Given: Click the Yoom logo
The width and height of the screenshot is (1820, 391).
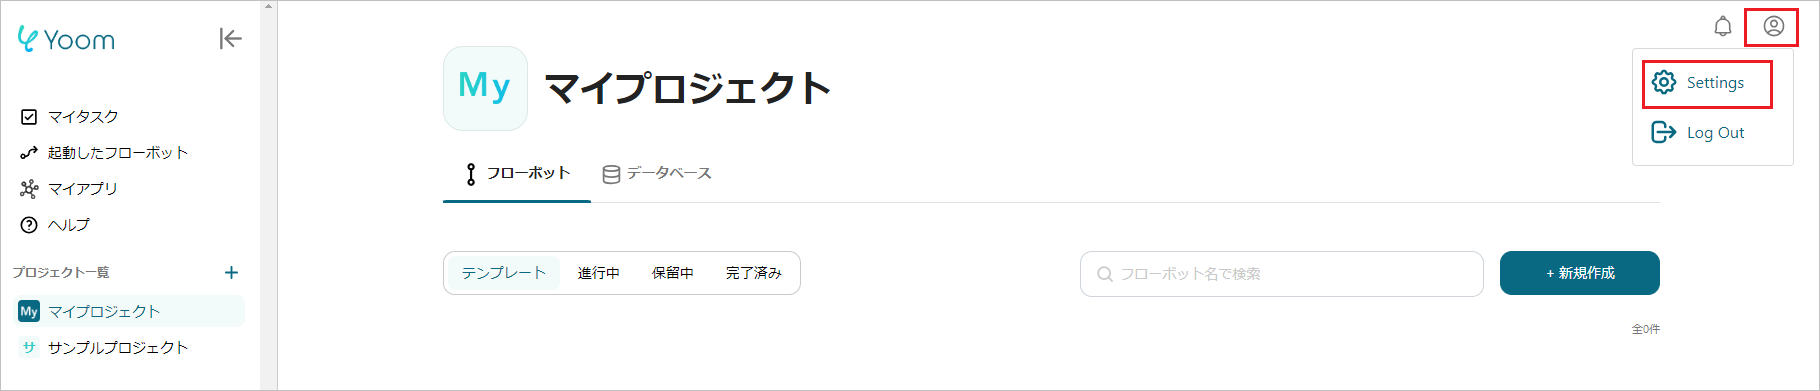Looking at the screenshot, I should [x=66, y=39].
